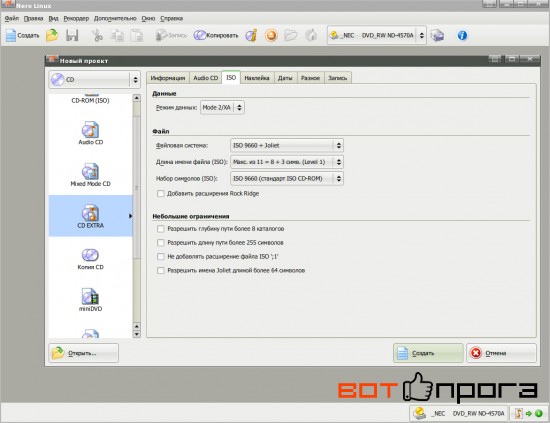Click the orange eject disc icon

(x=271, y=35)
